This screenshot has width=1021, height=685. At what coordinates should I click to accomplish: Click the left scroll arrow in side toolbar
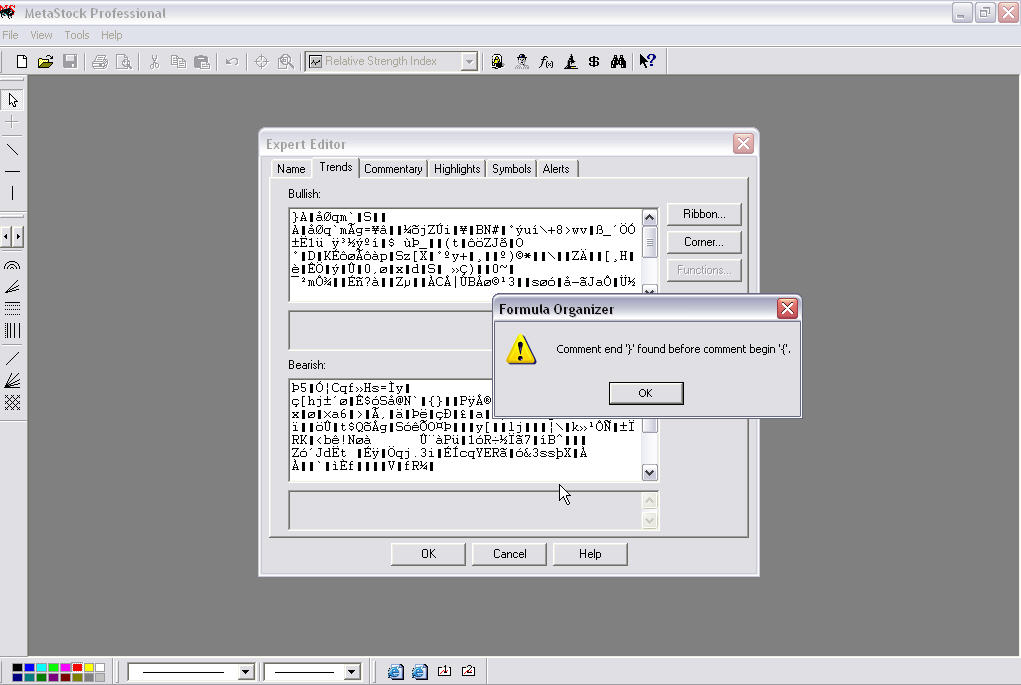pyautogui.click(x=6, y=236)
